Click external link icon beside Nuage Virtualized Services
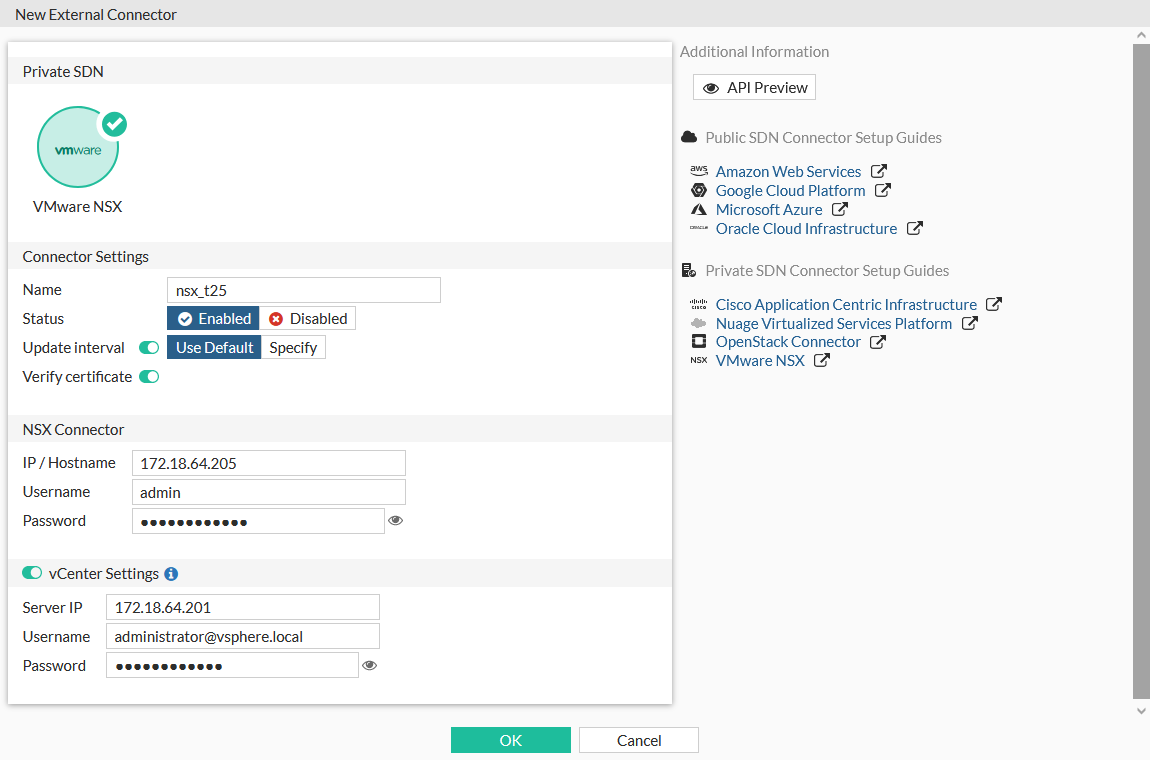 [x=969, y=324]
